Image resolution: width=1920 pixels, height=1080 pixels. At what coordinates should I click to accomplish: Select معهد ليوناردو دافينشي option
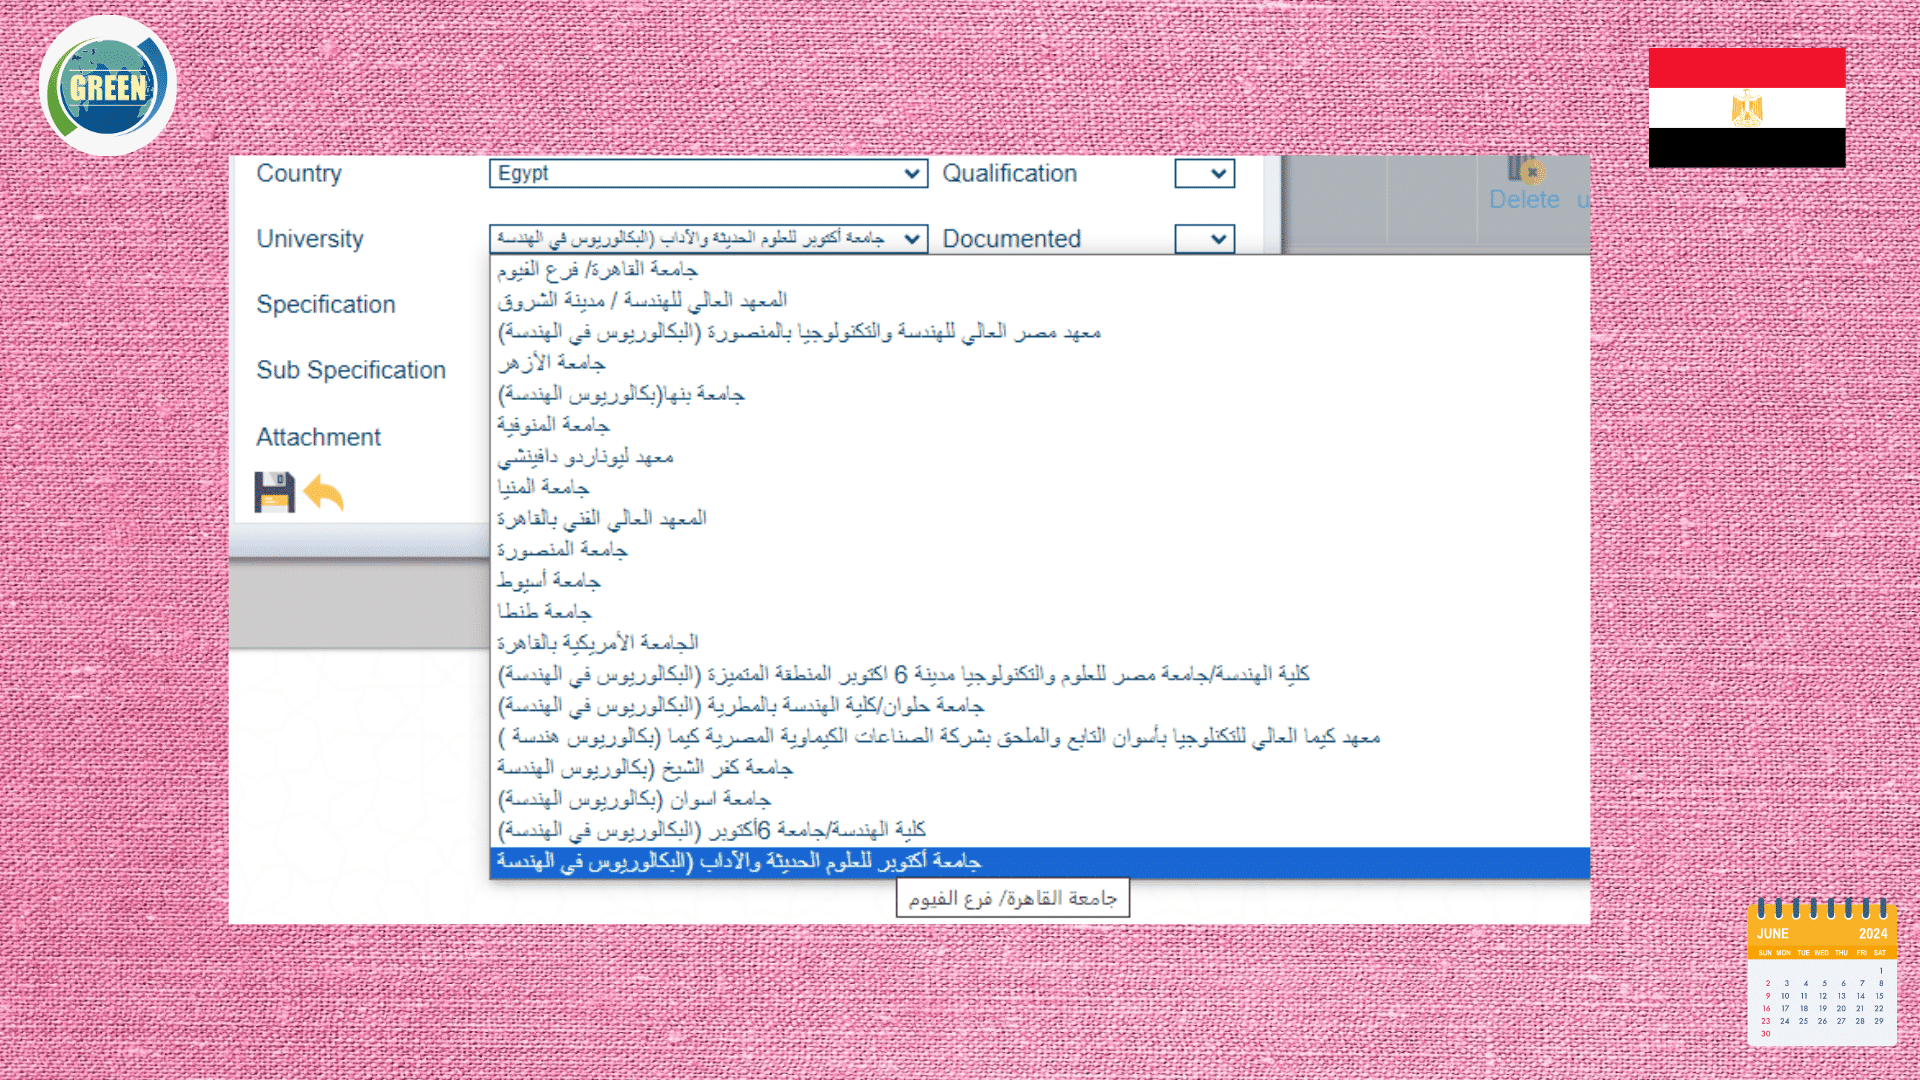click(585, 456)
